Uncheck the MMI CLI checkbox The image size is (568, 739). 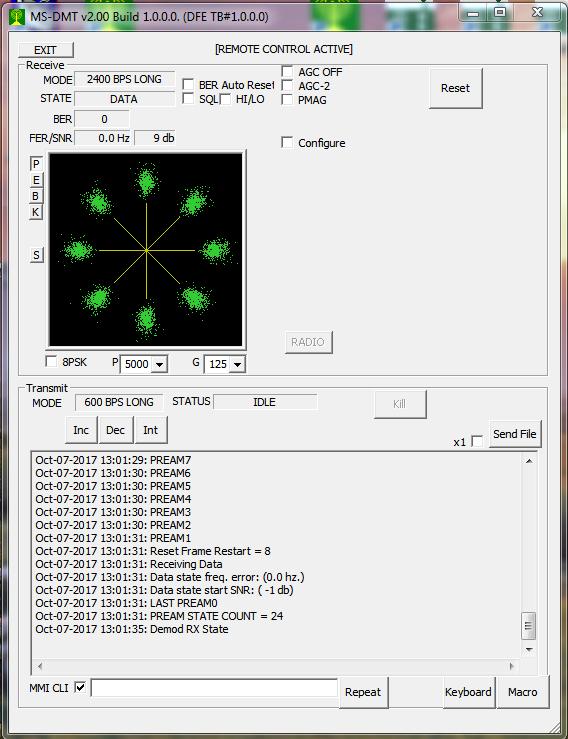pyautogui.click(x=80, y=687)
